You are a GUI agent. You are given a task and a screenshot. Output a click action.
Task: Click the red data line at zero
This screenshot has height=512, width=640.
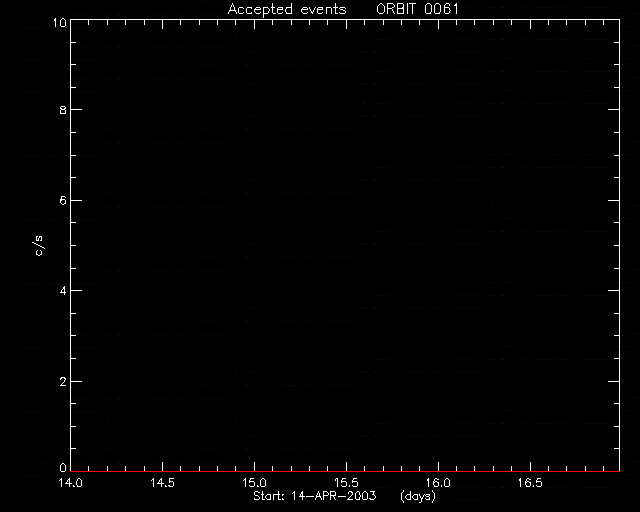[345, 472]
